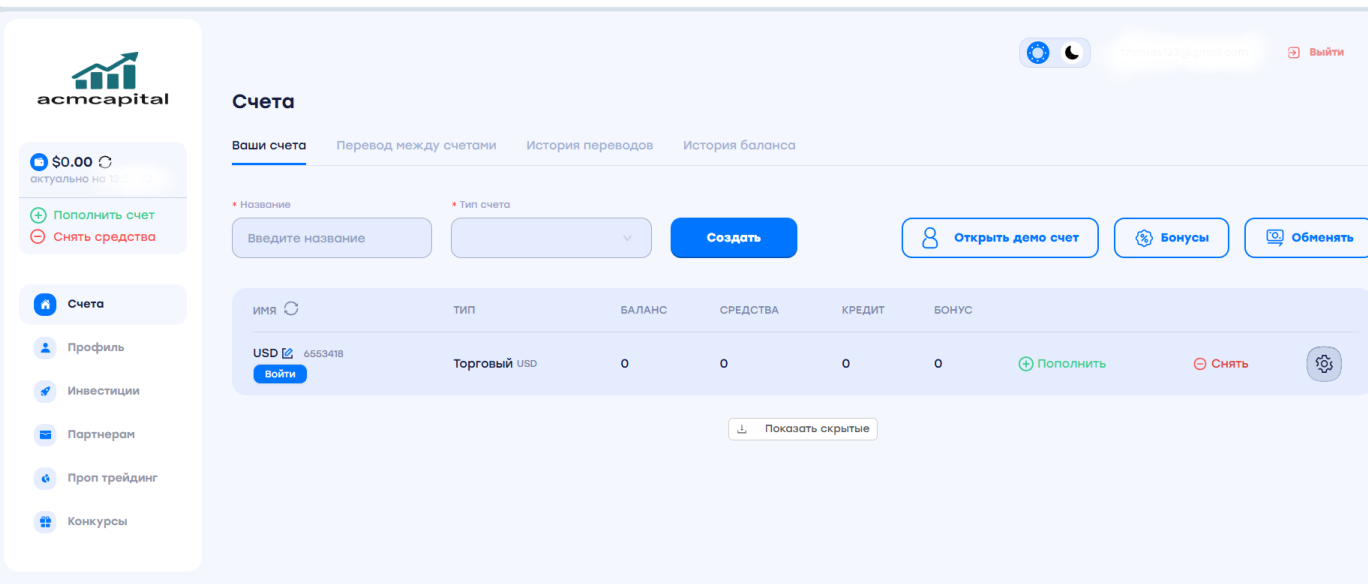
Task: Switch to light theme sun toggle
Action: (1038, 53)
